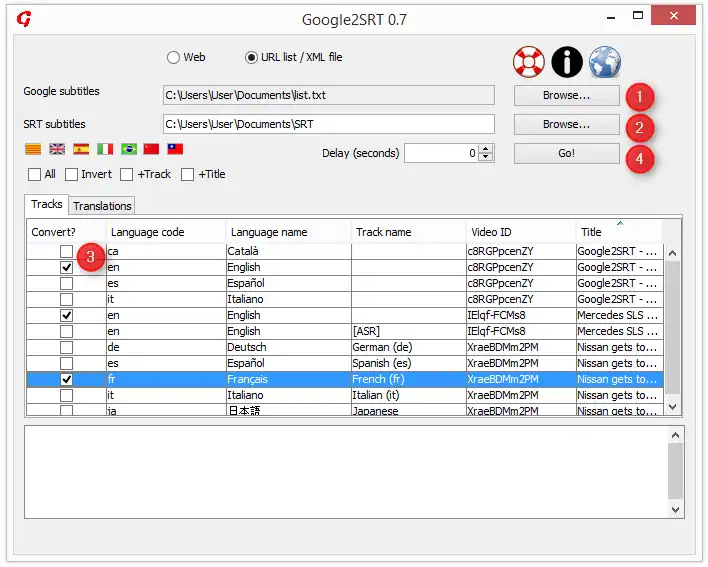Maximize the Google2SRT window

pos(638,16)
